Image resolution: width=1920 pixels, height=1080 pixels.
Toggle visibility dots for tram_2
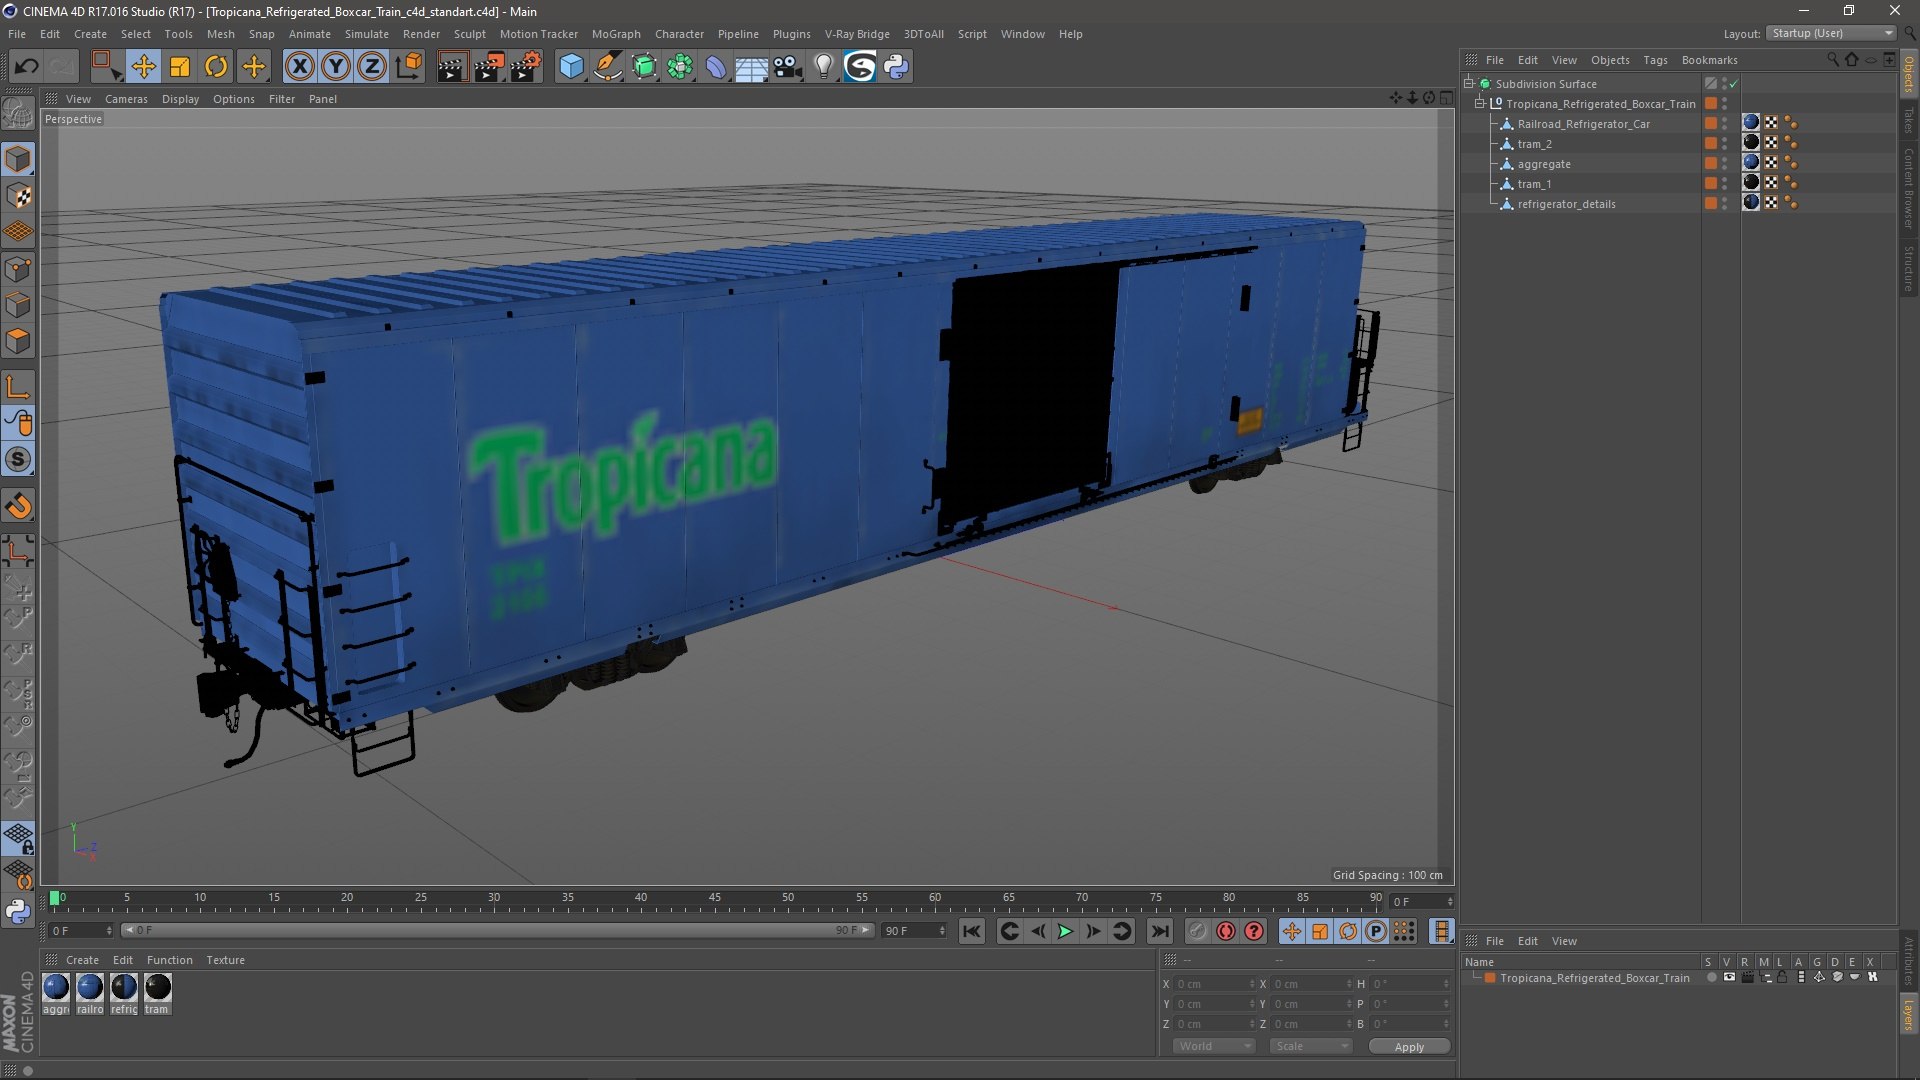(x=1725, y=144)
